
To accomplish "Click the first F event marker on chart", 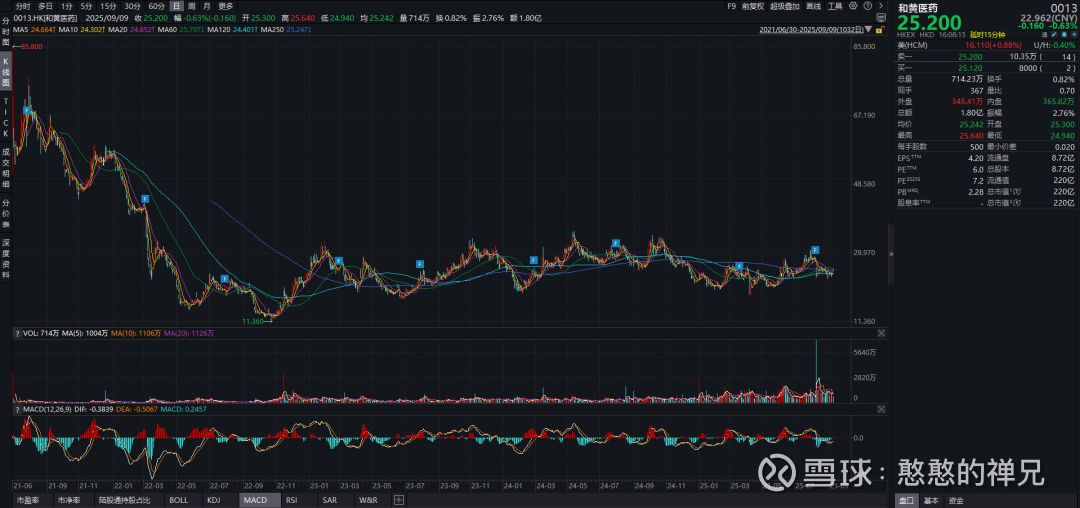I will pos(28,109).
